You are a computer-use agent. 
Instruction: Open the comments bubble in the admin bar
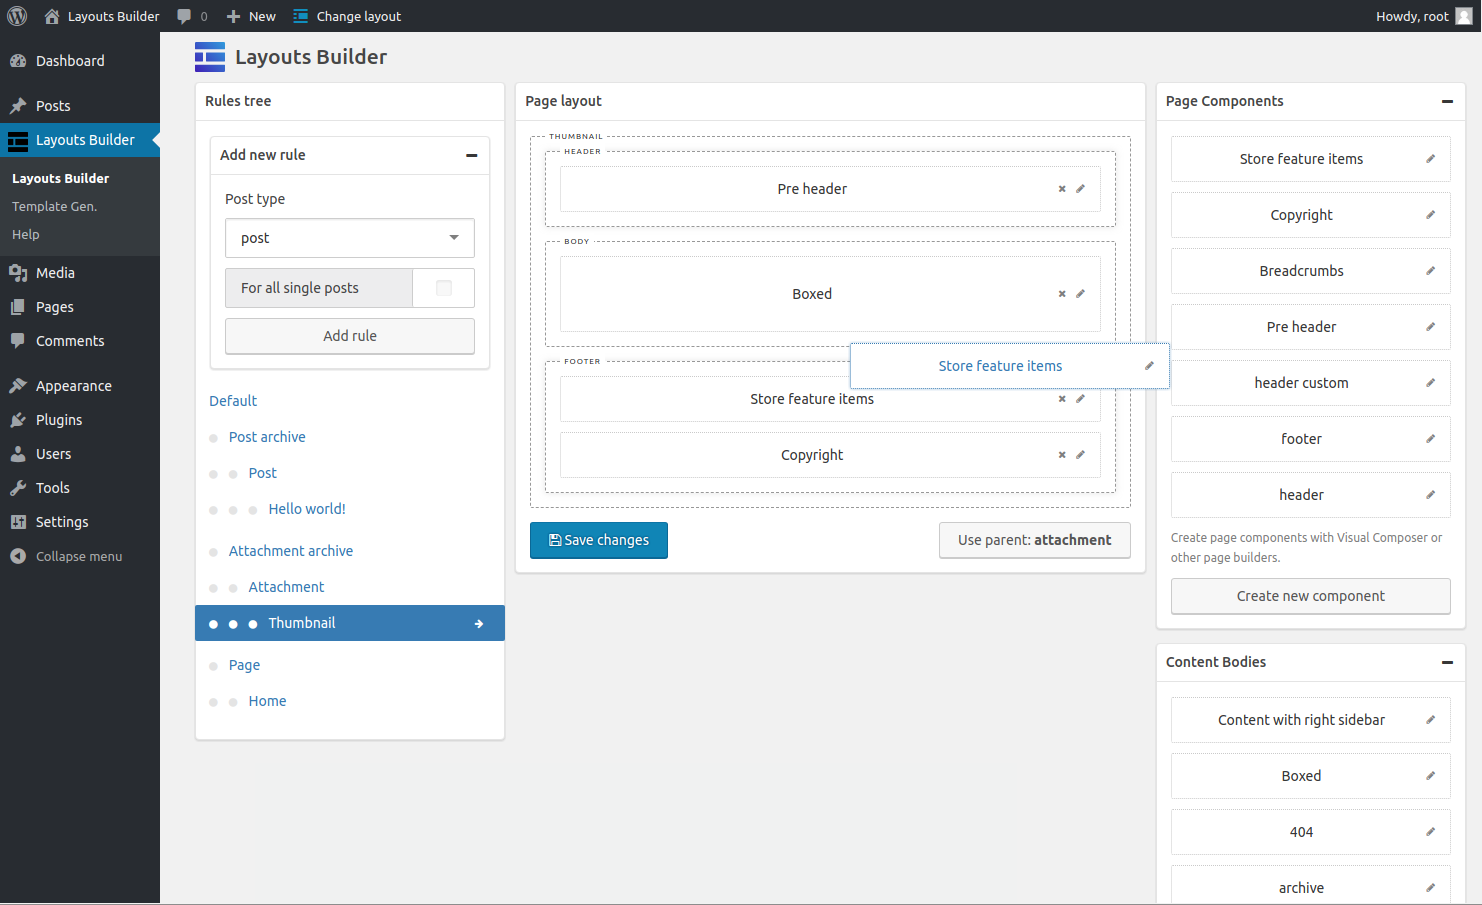[191, 16]
